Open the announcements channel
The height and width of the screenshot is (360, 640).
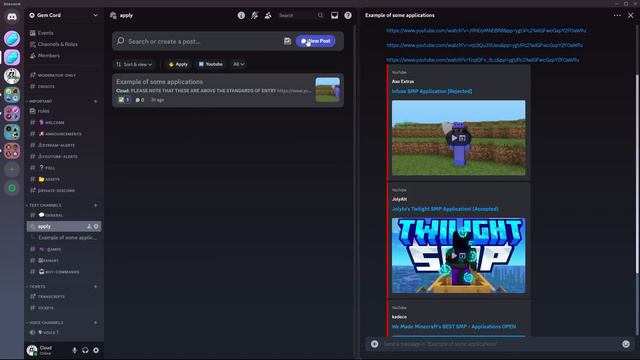point(64,134)
